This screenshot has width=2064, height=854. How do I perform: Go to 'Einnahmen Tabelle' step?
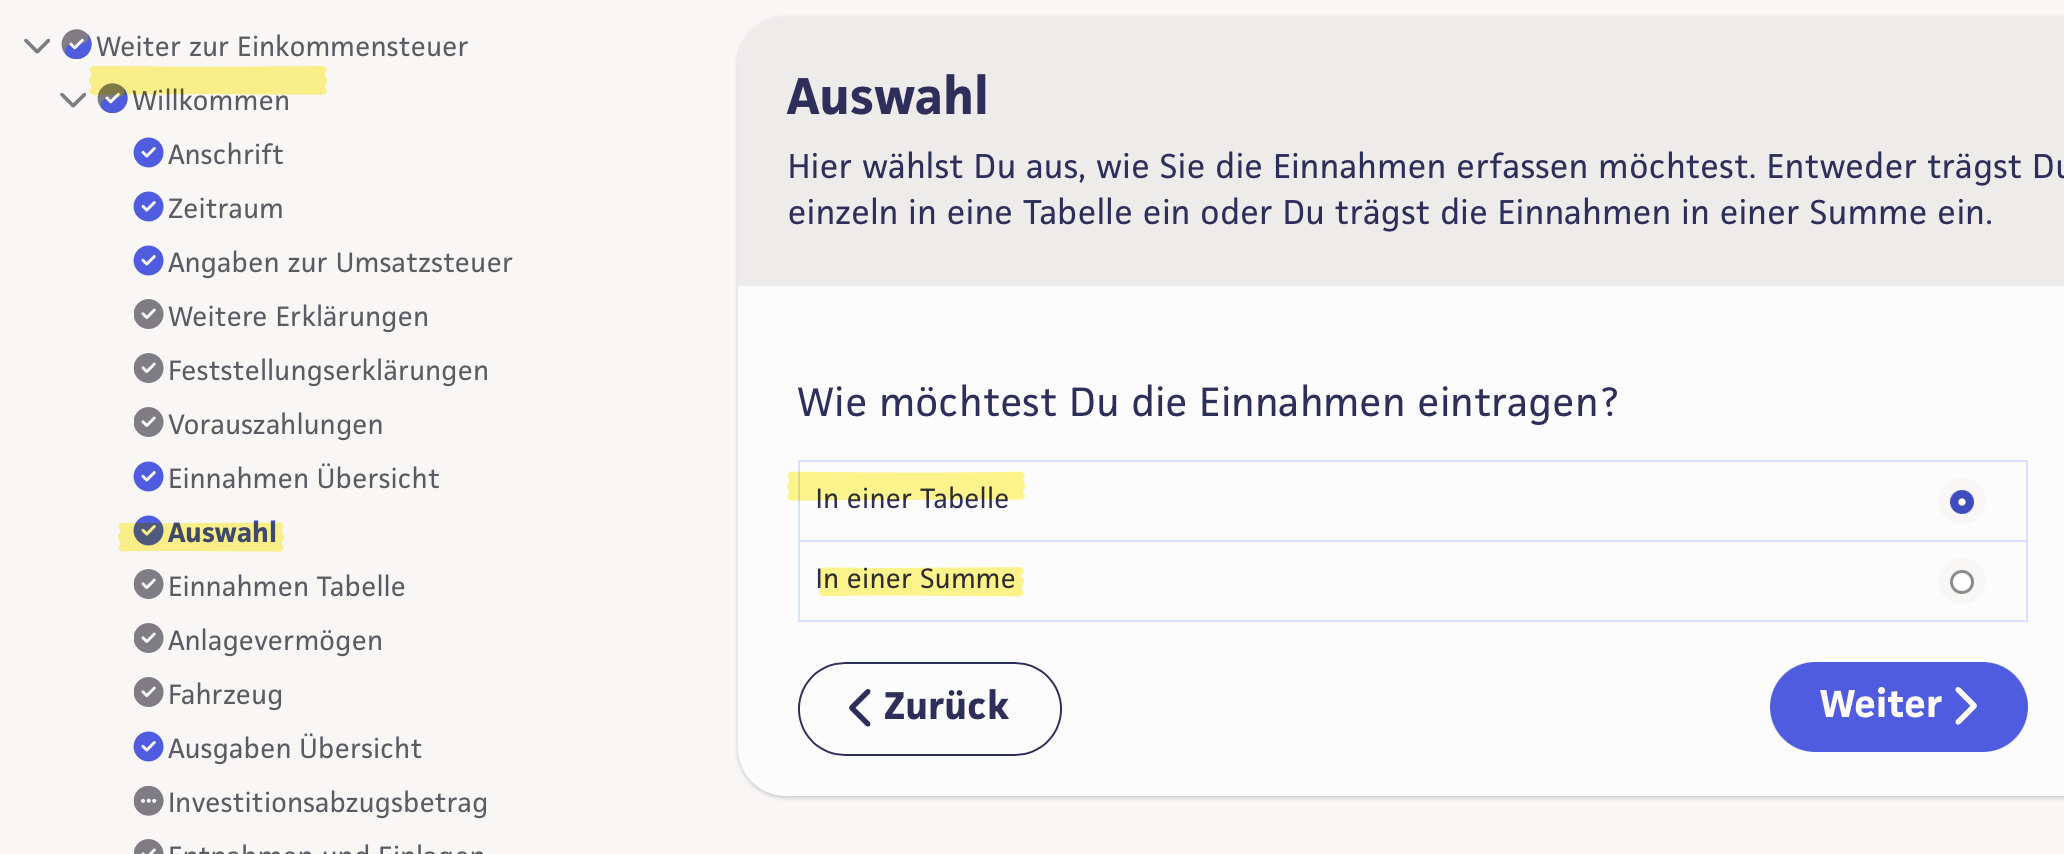coord(286,586)
